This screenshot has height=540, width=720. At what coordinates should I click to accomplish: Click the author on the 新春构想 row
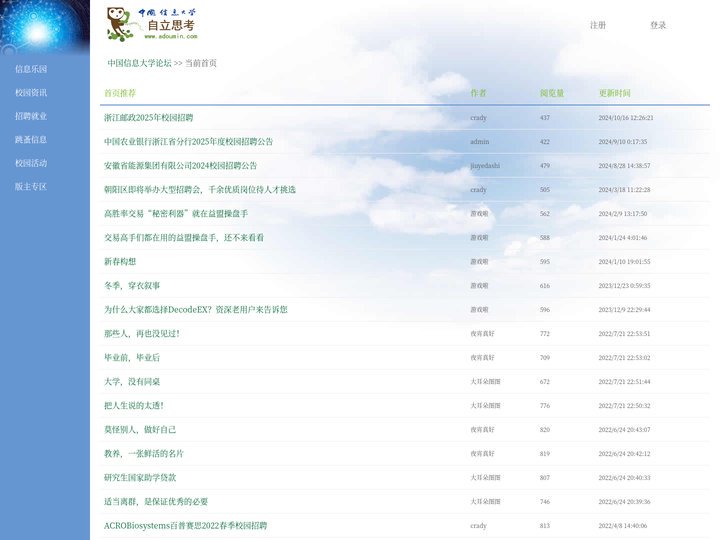click(x=479, y=261)
